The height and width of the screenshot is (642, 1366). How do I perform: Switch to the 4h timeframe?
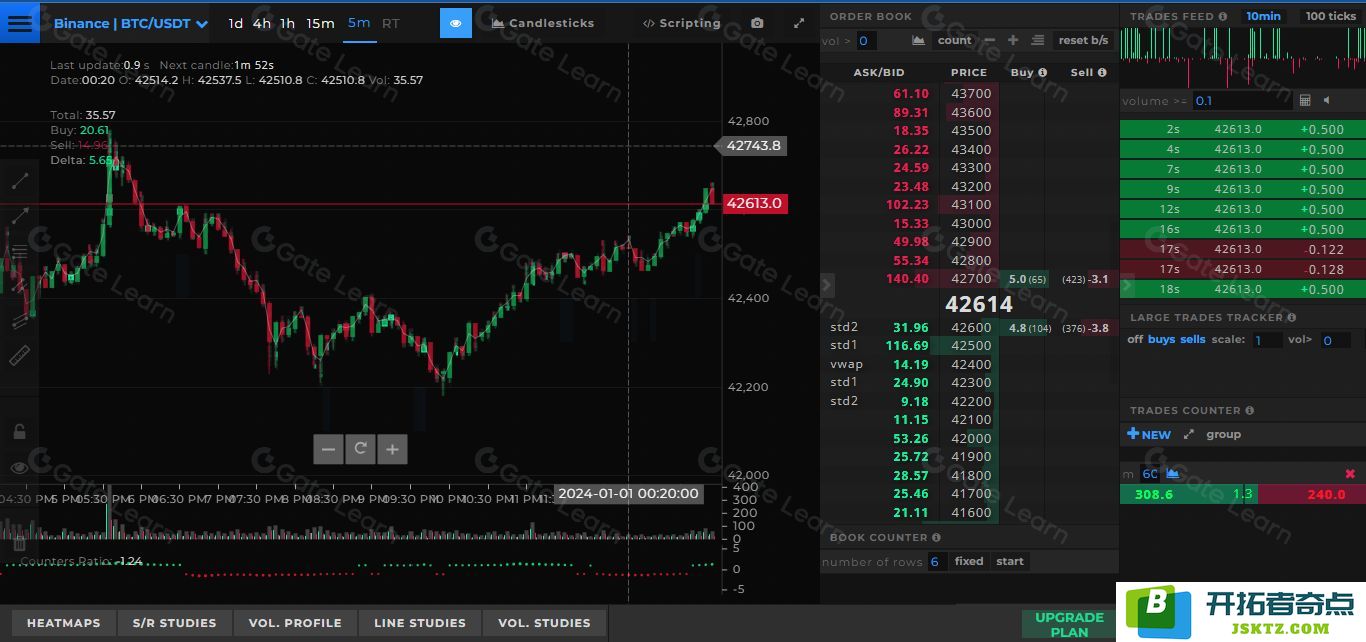(262, 23)
